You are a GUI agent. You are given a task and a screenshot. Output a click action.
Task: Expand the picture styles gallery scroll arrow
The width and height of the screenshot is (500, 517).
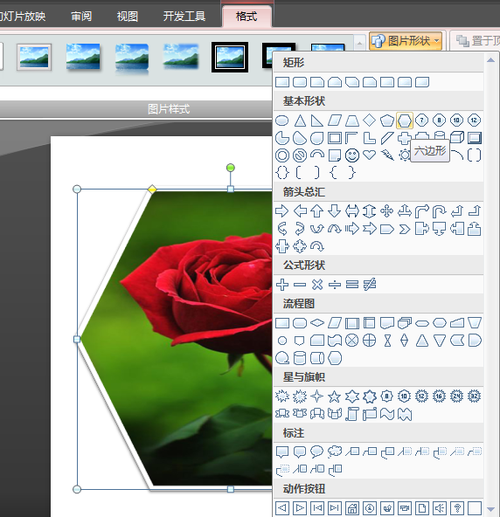coord(359,43)
